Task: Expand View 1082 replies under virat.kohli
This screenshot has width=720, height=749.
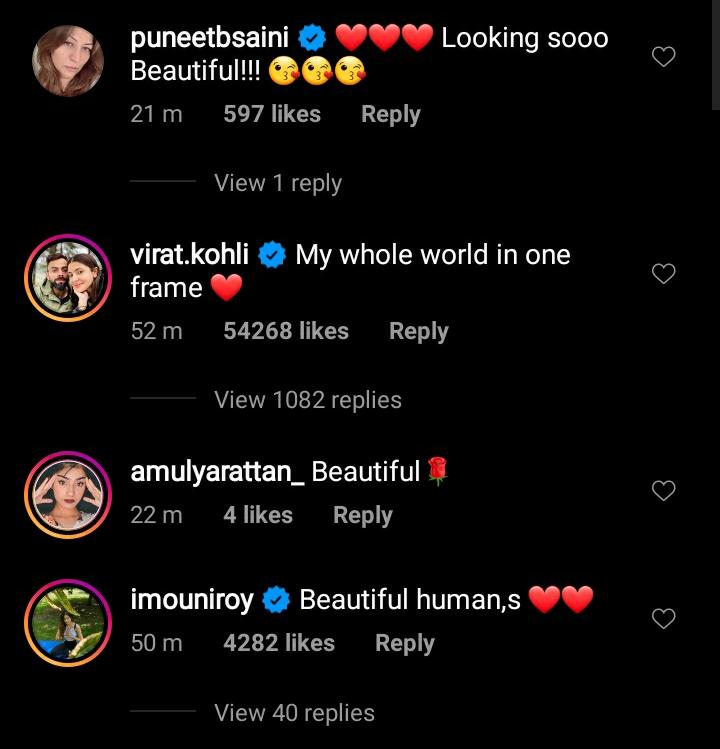Action: (308, 400)
